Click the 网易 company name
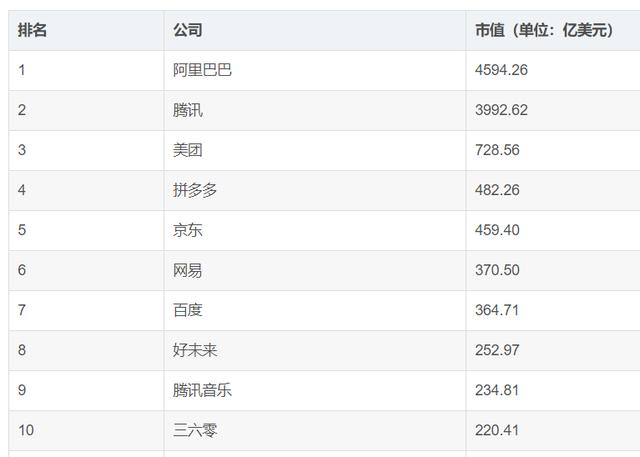 (x=187, y=270)
